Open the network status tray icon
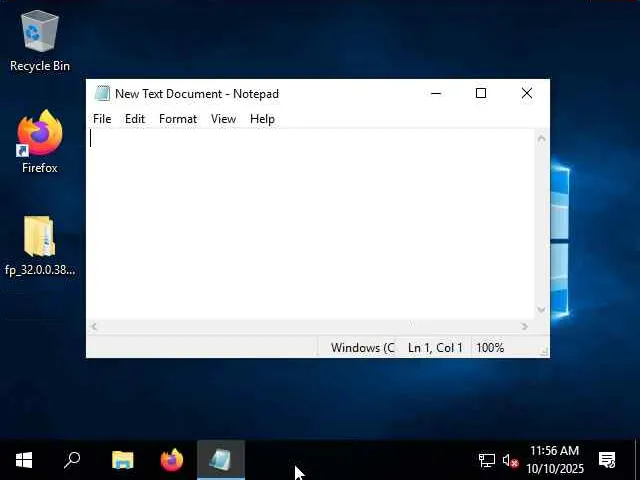The height and width of the screenshot is (480, 640). 487,460
